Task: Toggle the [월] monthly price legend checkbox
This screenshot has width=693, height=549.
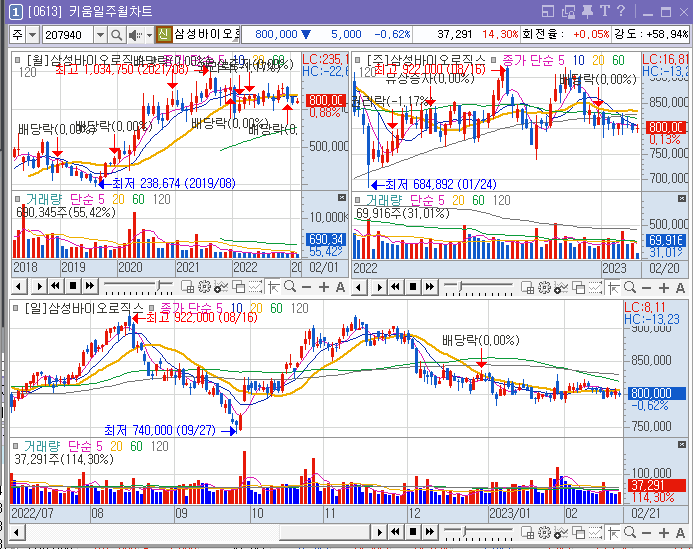Action: (17, 59)
